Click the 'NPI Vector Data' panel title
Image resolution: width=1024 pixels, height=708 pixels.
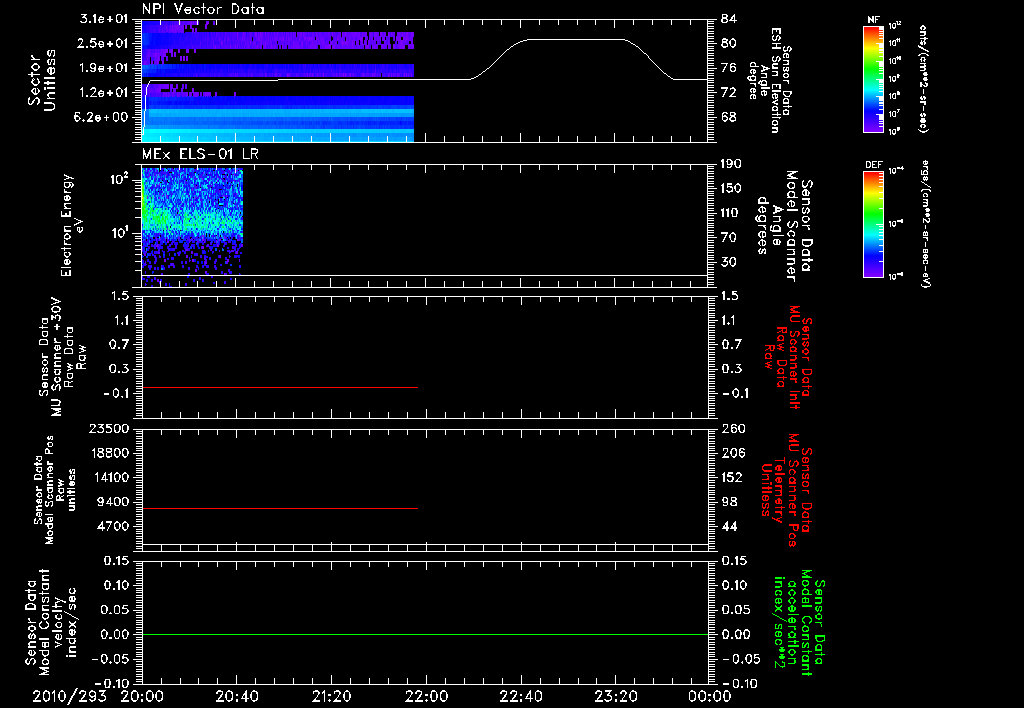click(x=203, y=9)
